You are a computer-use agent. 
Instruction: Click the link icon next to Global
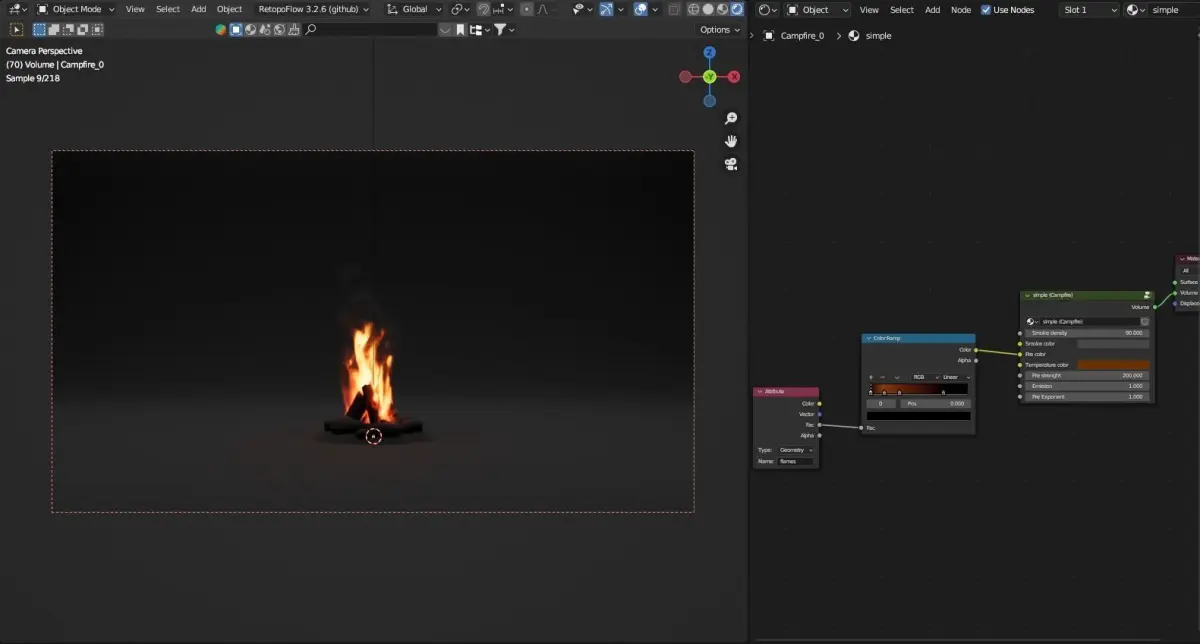[459, 9]
